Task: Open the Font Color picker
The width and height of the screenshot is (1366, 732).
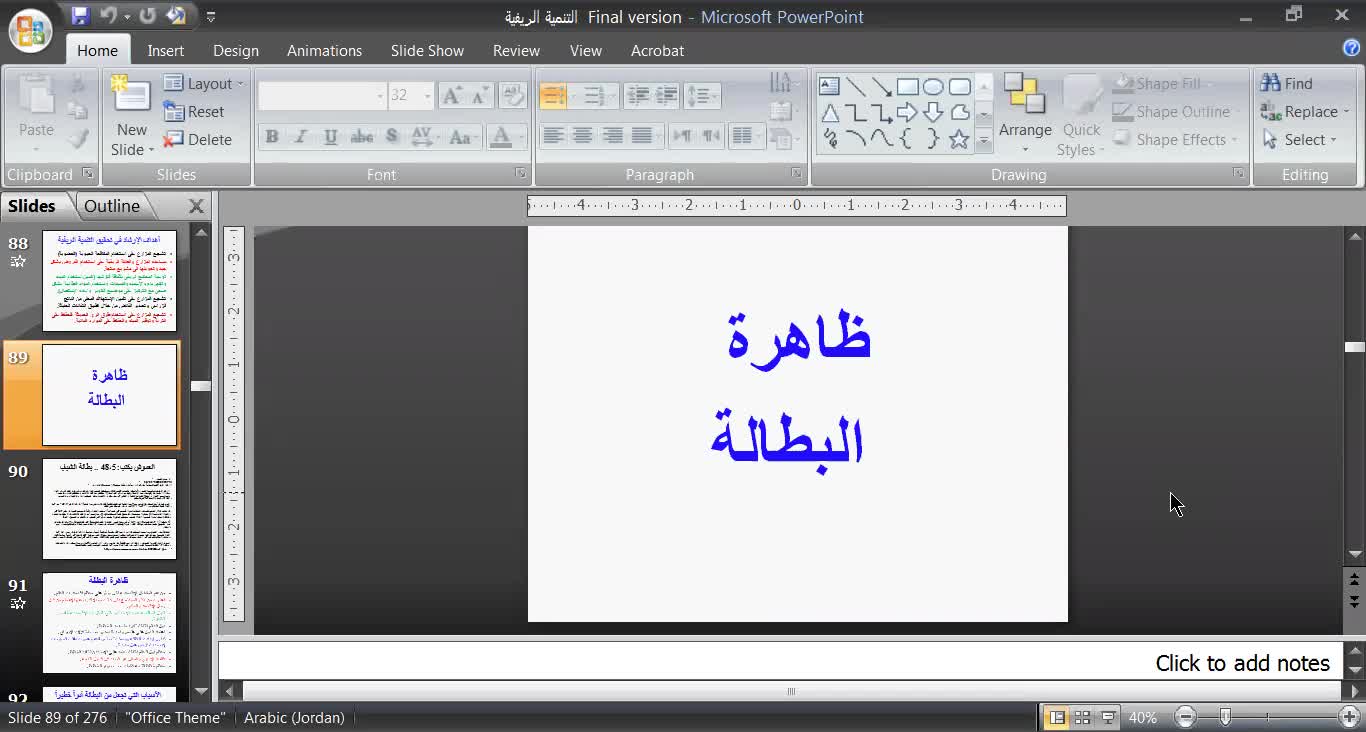Action: coord(506,136)
